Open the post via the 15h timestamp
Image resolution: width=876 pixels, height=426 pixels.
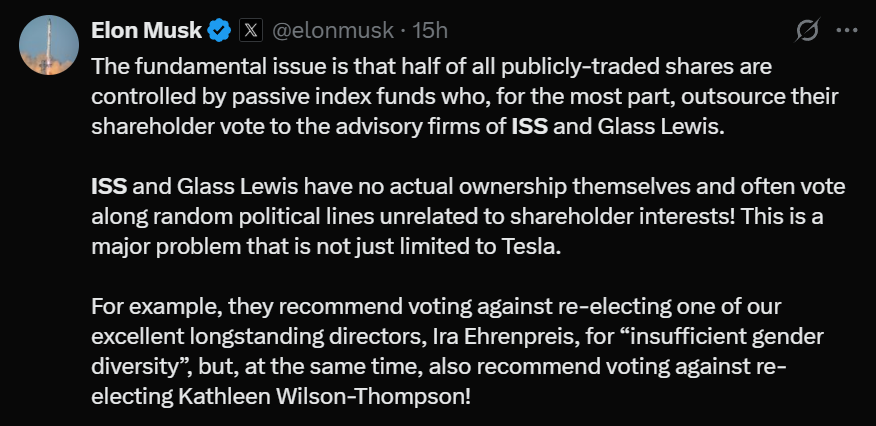(x=430, y=31)
